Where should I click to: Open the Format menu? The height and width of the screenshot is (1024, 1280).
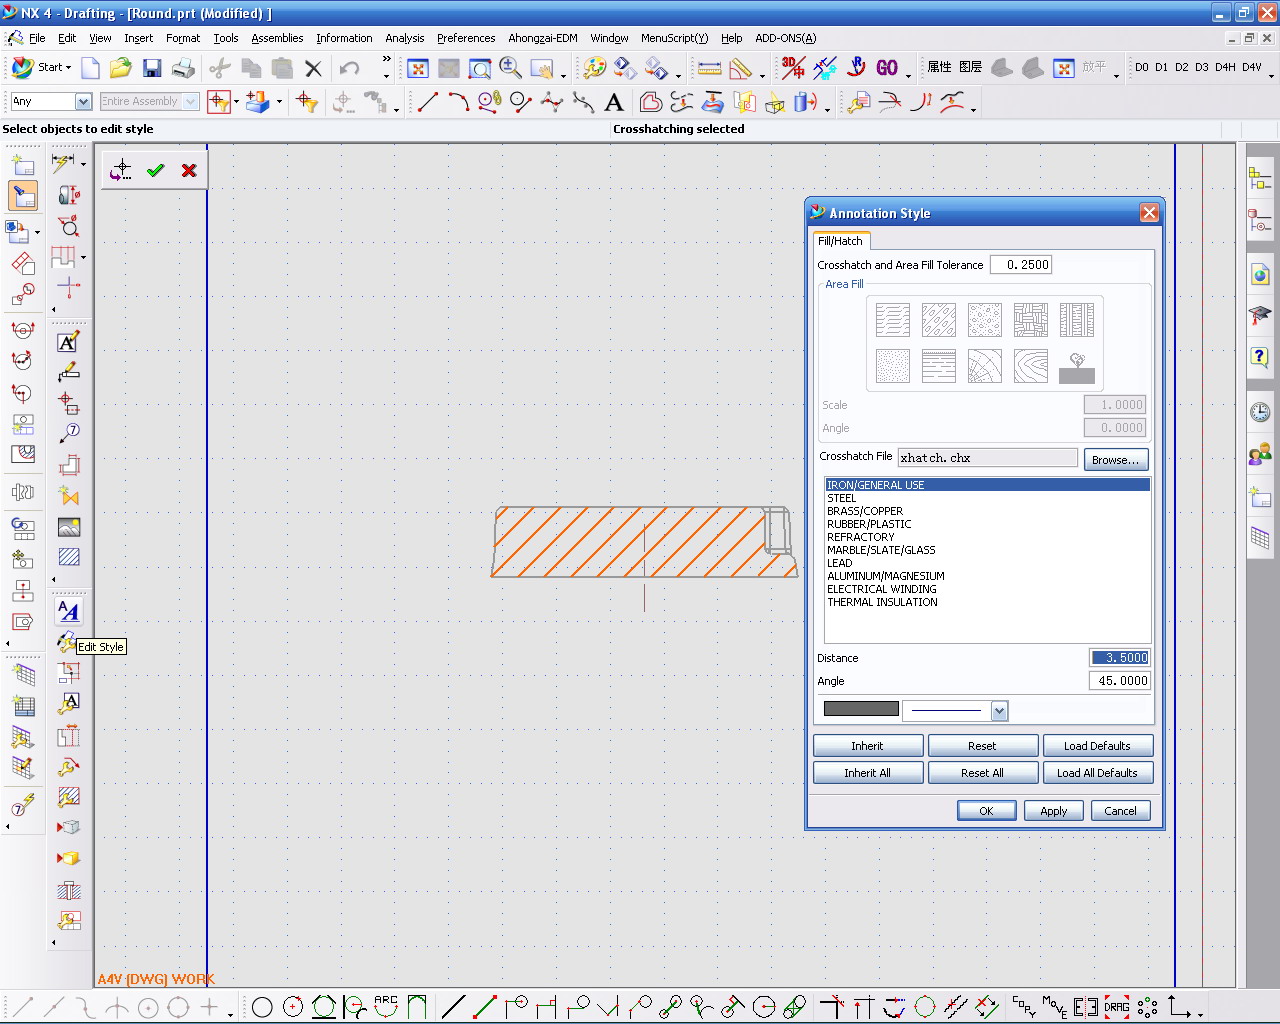(x=183, y=38)
